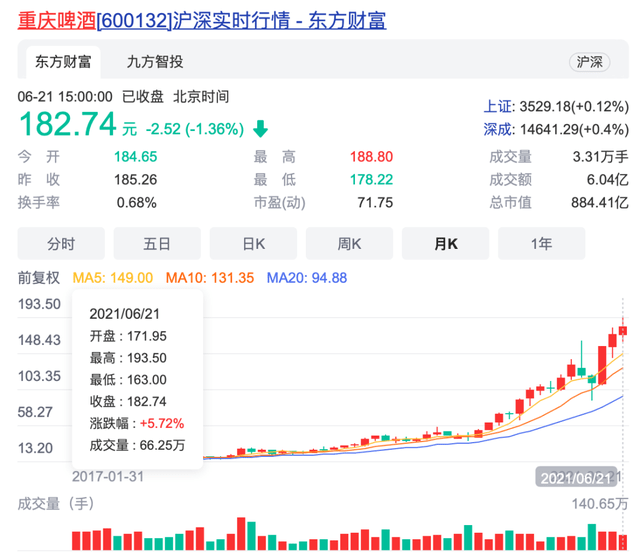Click the 最低 value 178.22
The height and width of the screenshot is (560, 640).
coord(371,180)
